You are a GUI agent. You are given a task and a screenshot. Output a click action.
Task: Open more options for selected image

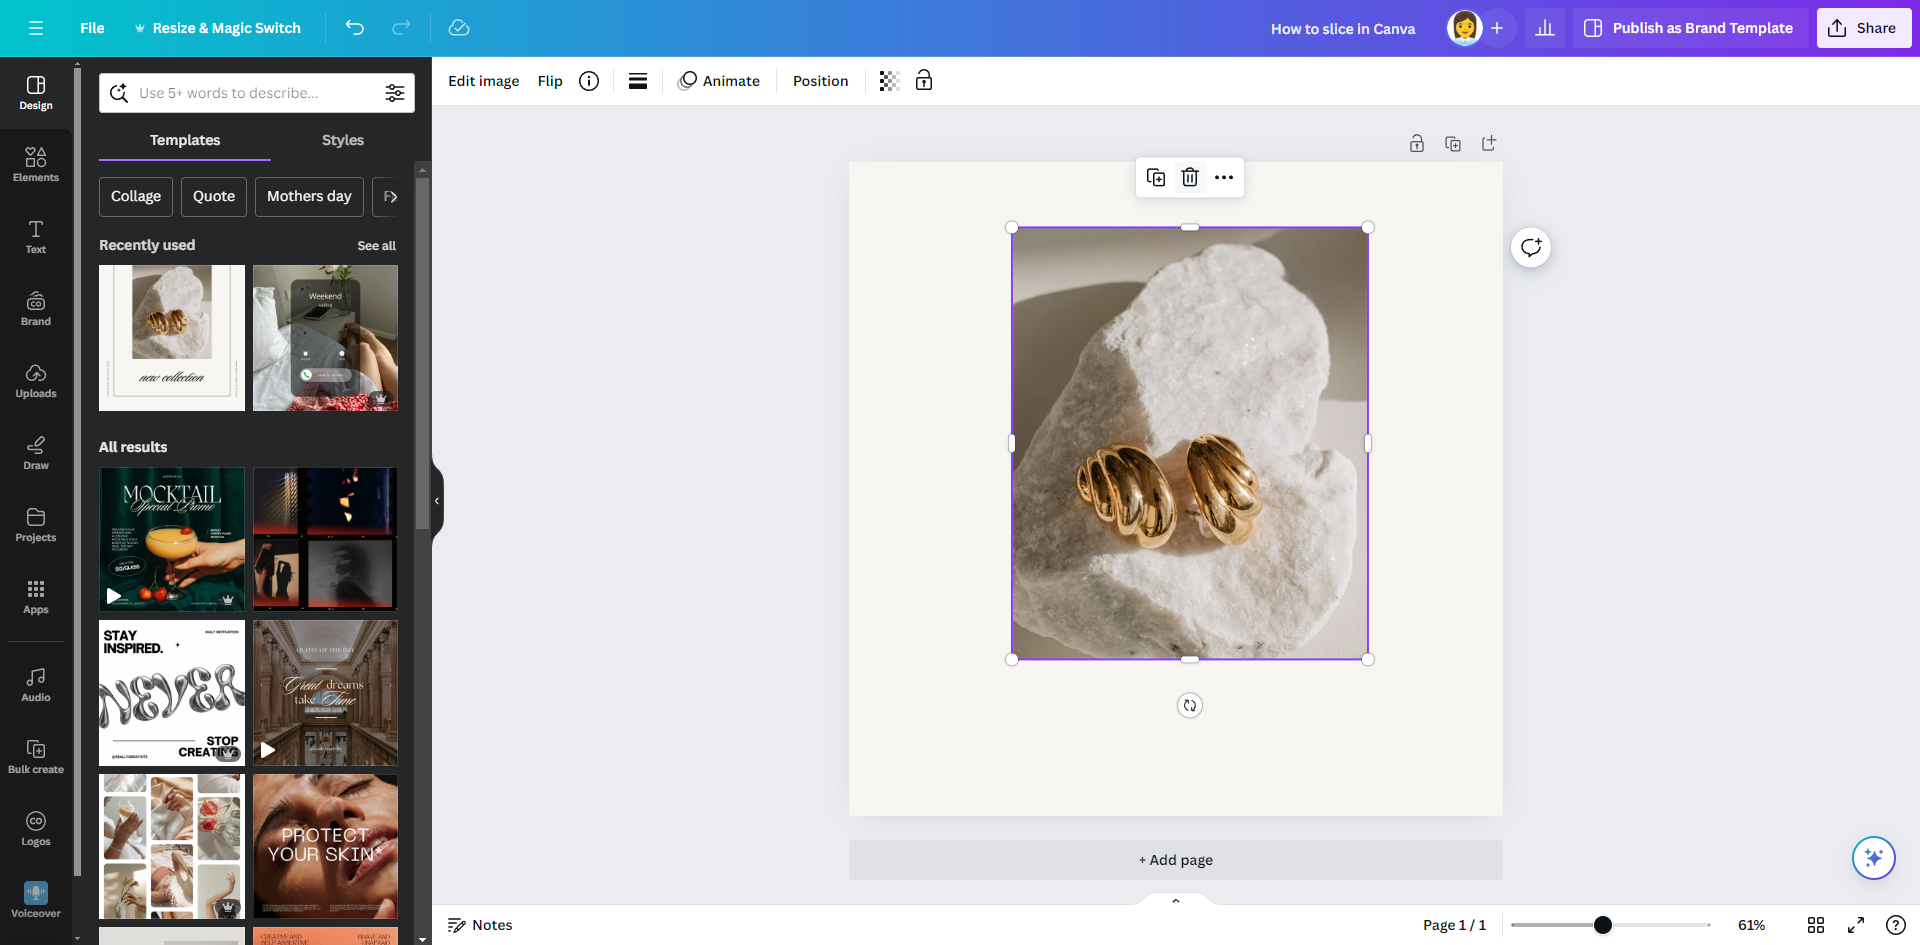pyautogui.click(x=1224, y=177)
